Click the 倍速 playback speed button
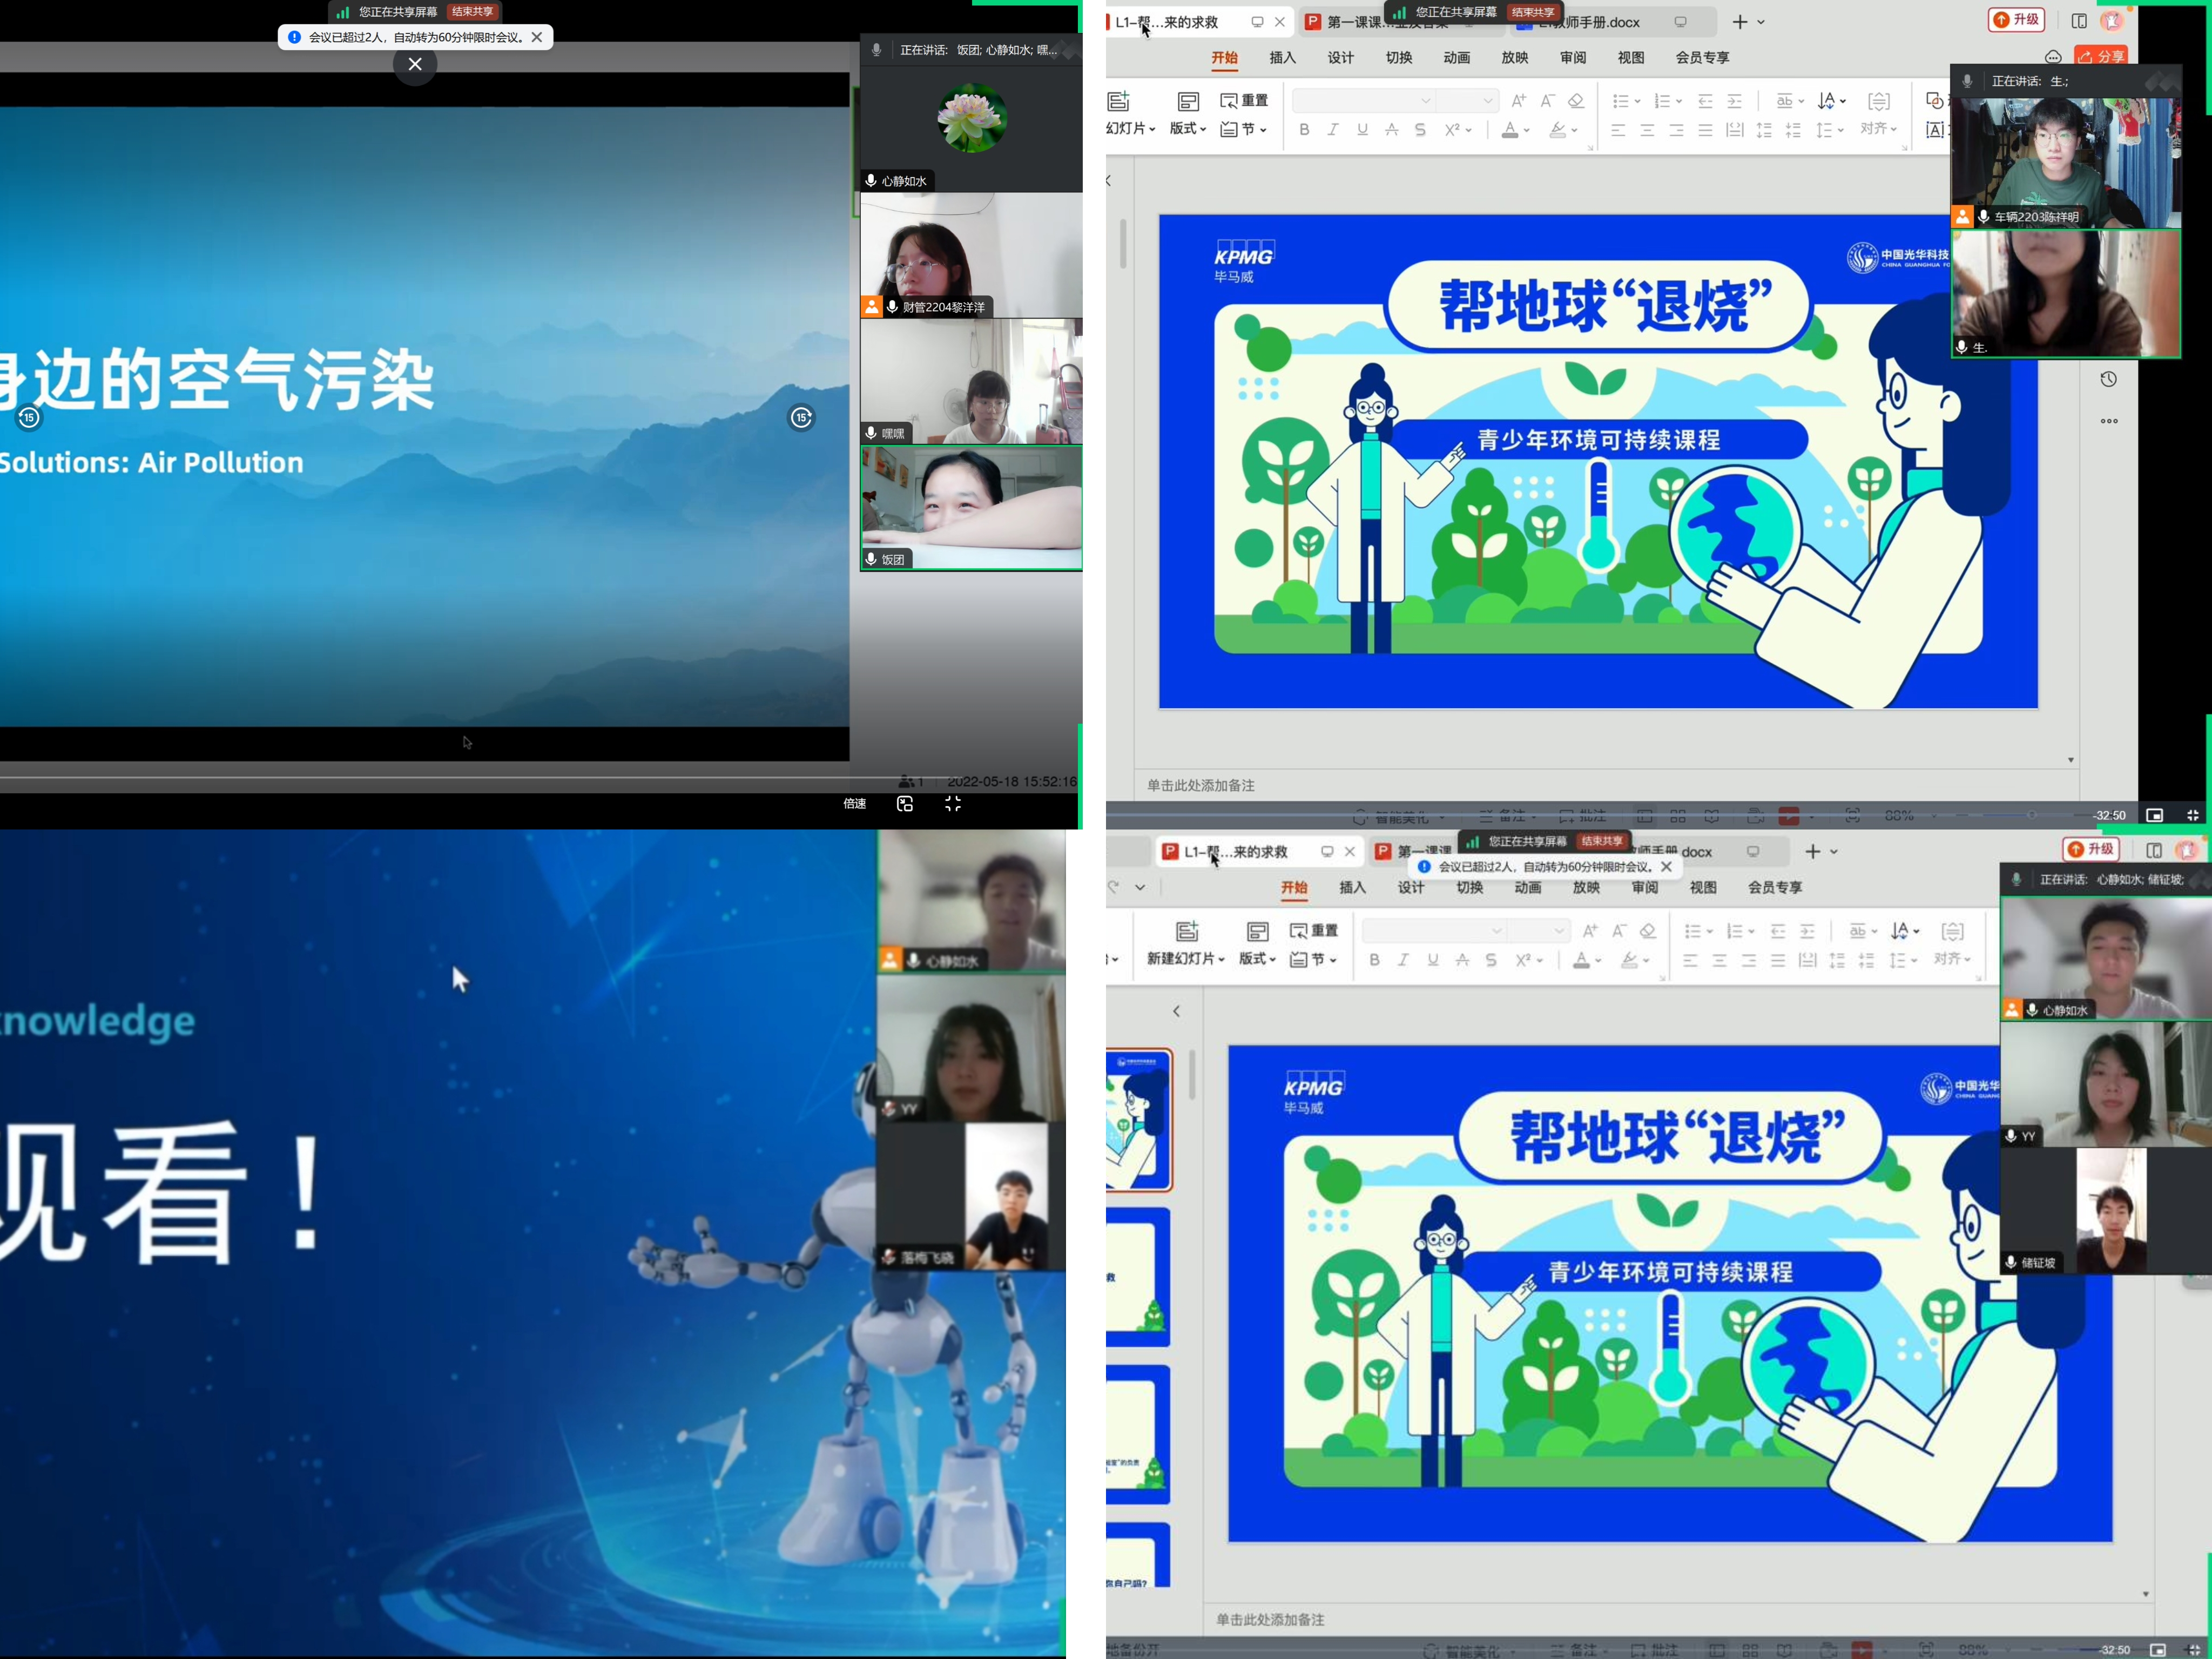This screenshot has width=2212, height=1659. [x=854, y=804]
